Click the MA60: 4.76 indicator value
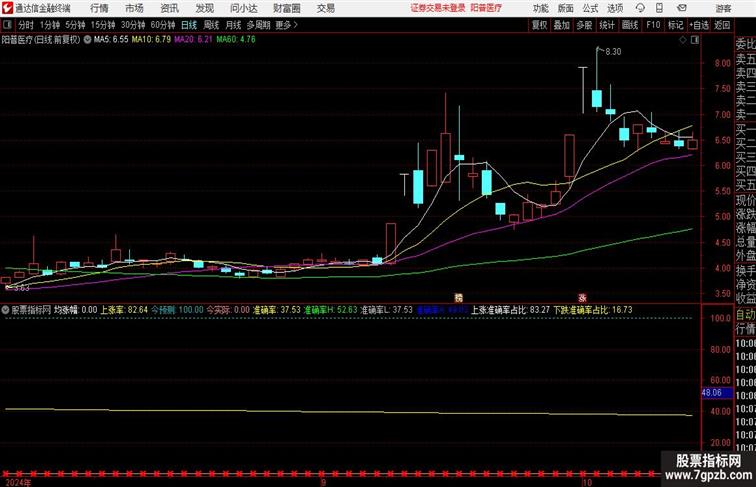The height and width of the screenshot is (487, 756). 236,40
